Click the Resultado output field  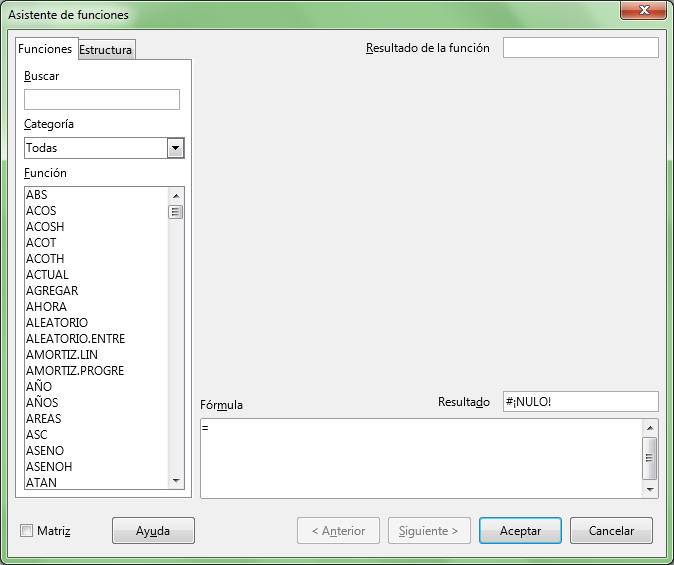click(580, 402)
